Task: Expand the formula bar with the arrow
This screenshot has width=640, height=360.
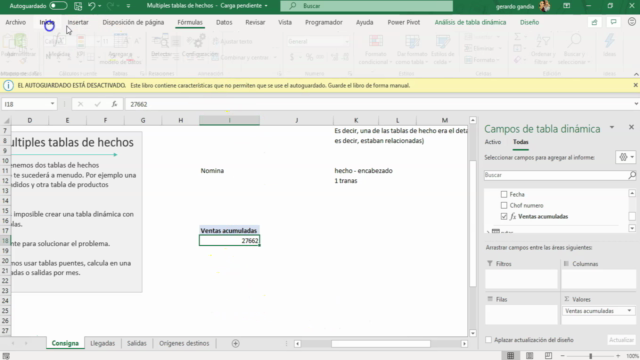Action: point(636,104)
